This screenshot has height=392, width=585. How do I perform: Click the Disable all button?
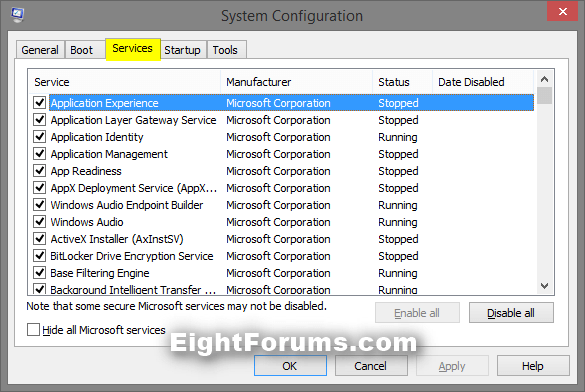511,313
